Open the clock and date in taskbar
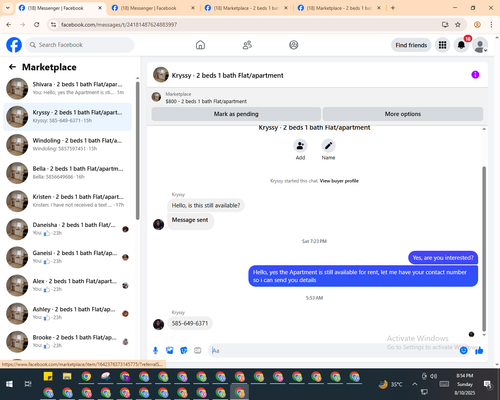This screenshot has height=400, width=500. tap(465, 384)
